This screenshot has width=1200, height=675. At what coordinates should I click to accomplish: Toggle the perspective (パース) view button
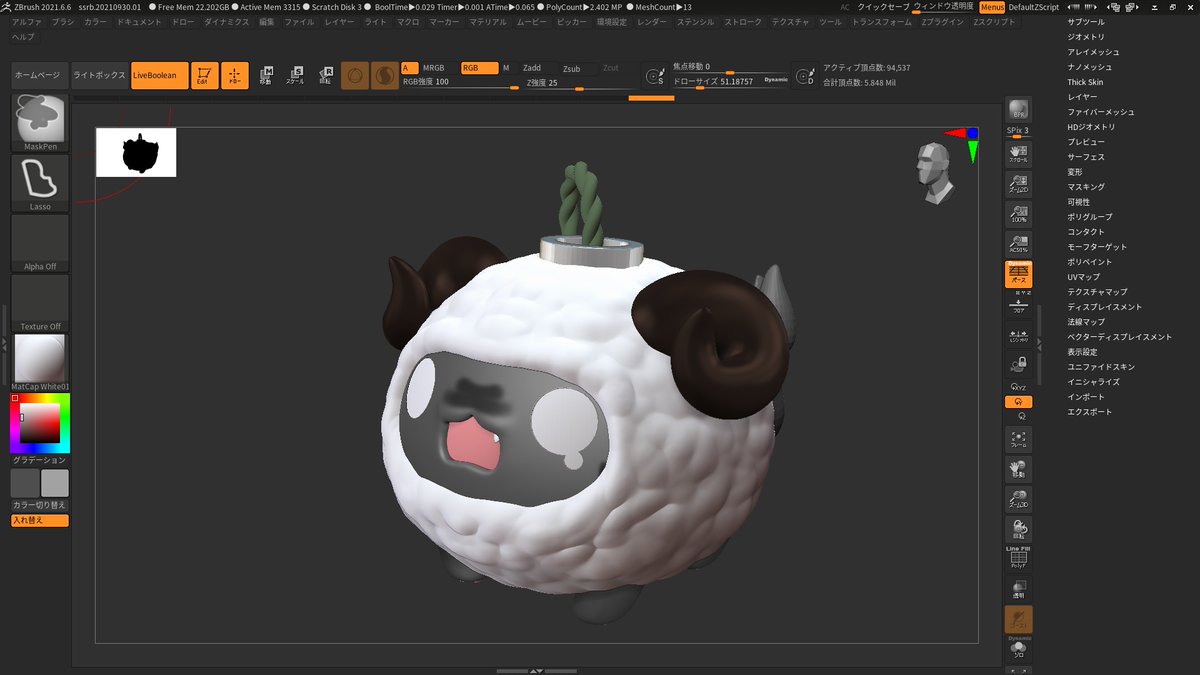[x=1018, y=274]
